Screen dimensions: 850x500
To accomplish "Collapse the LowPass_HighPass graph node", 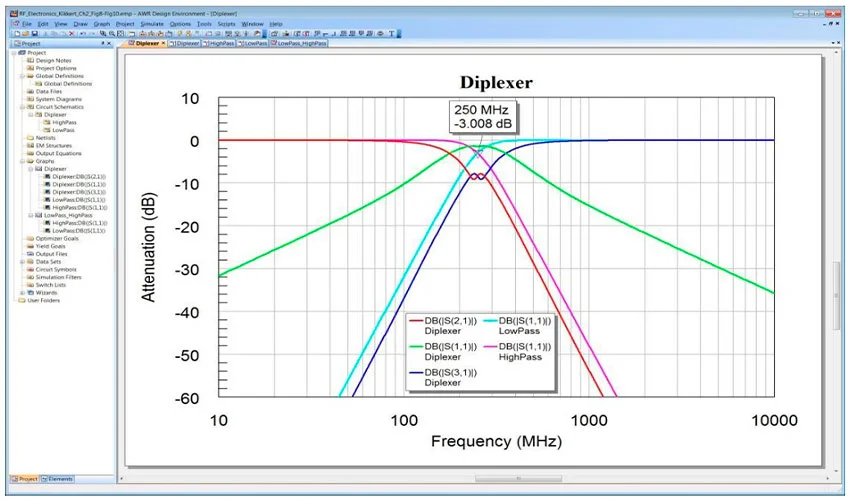I will pos(28,215).
